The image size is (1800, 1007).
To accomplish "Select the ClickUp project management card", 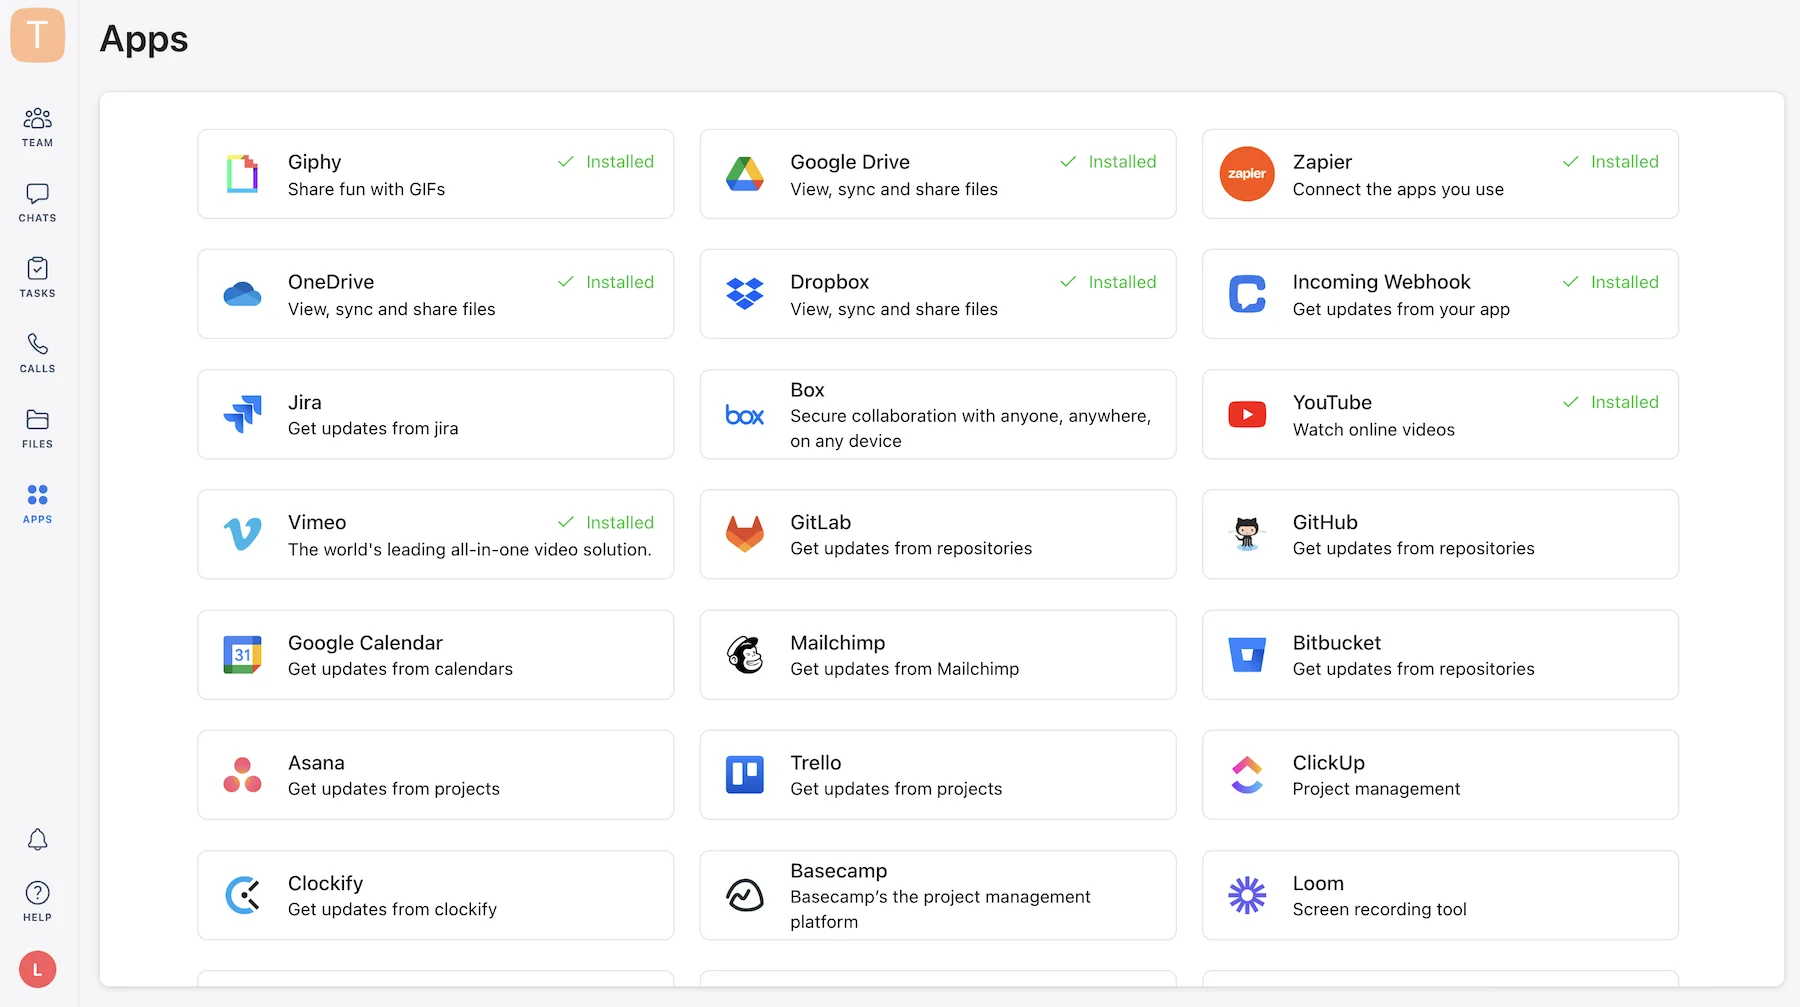I will point(1440,774).
